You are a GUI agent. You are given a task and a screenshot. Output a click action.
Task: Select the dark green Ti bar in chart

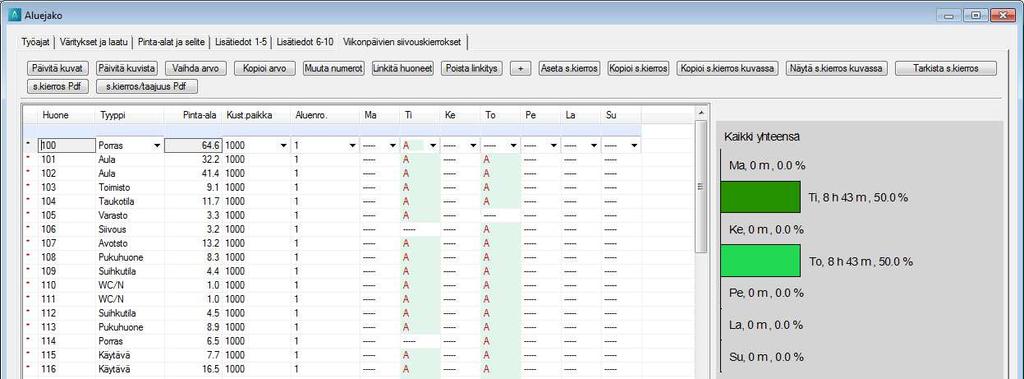click(x=760, y=197)
